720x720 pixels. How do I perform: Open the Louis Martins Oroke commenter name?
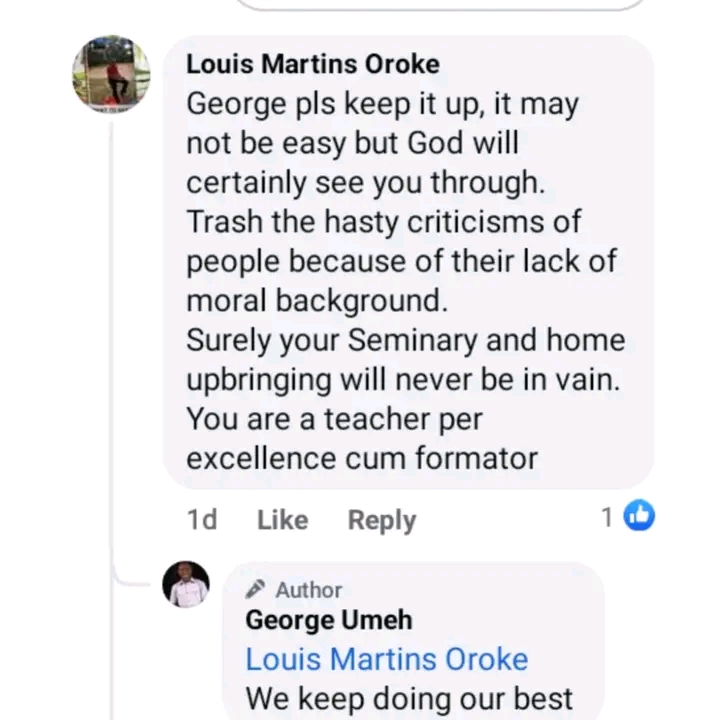point(312,64)
